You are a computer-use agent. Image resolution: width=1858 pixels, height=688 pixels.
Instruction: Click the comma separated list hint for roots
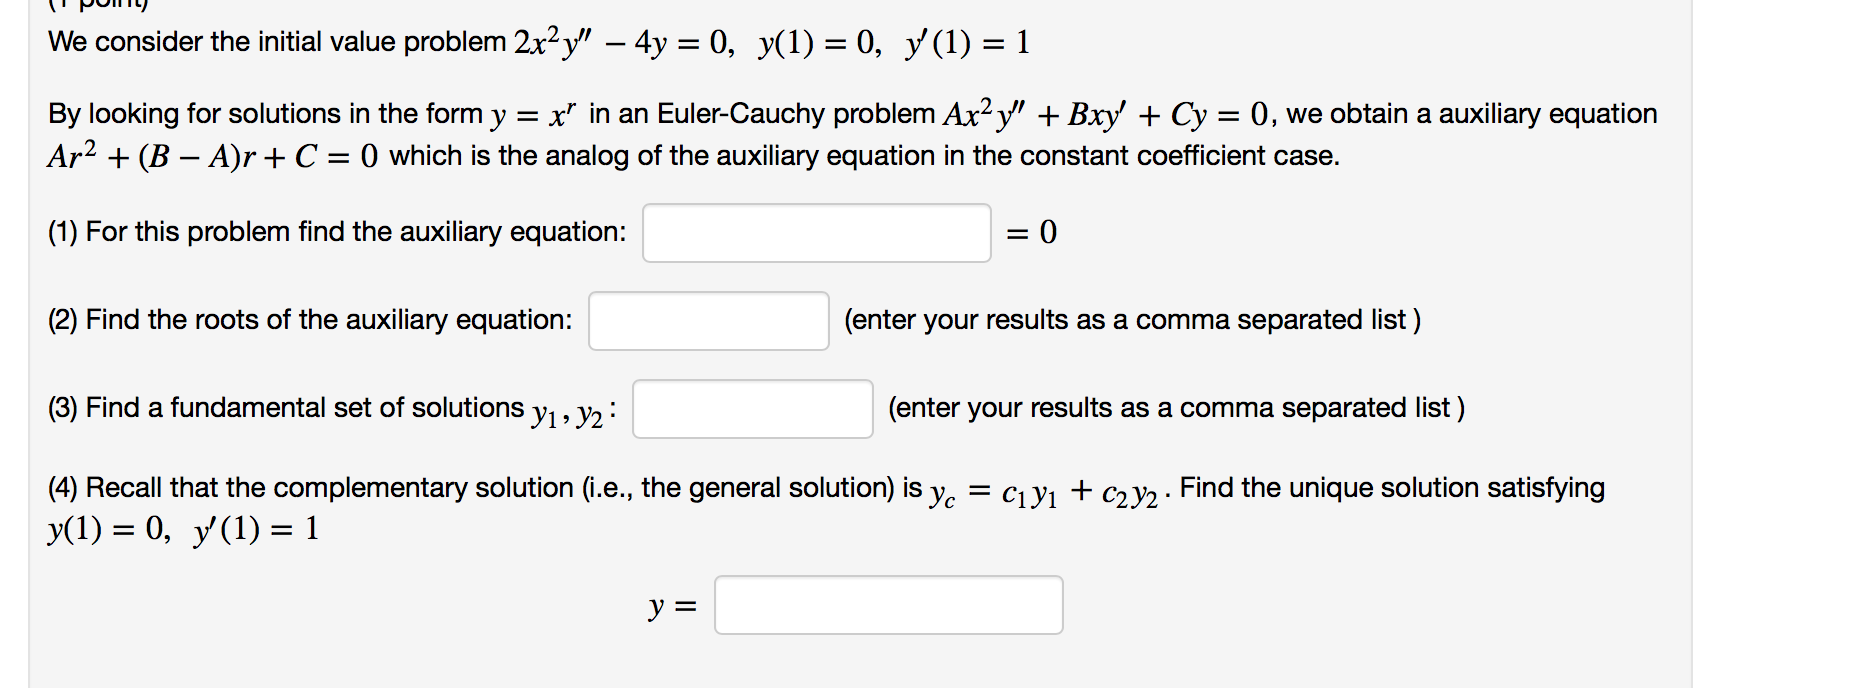(1131, 320)
